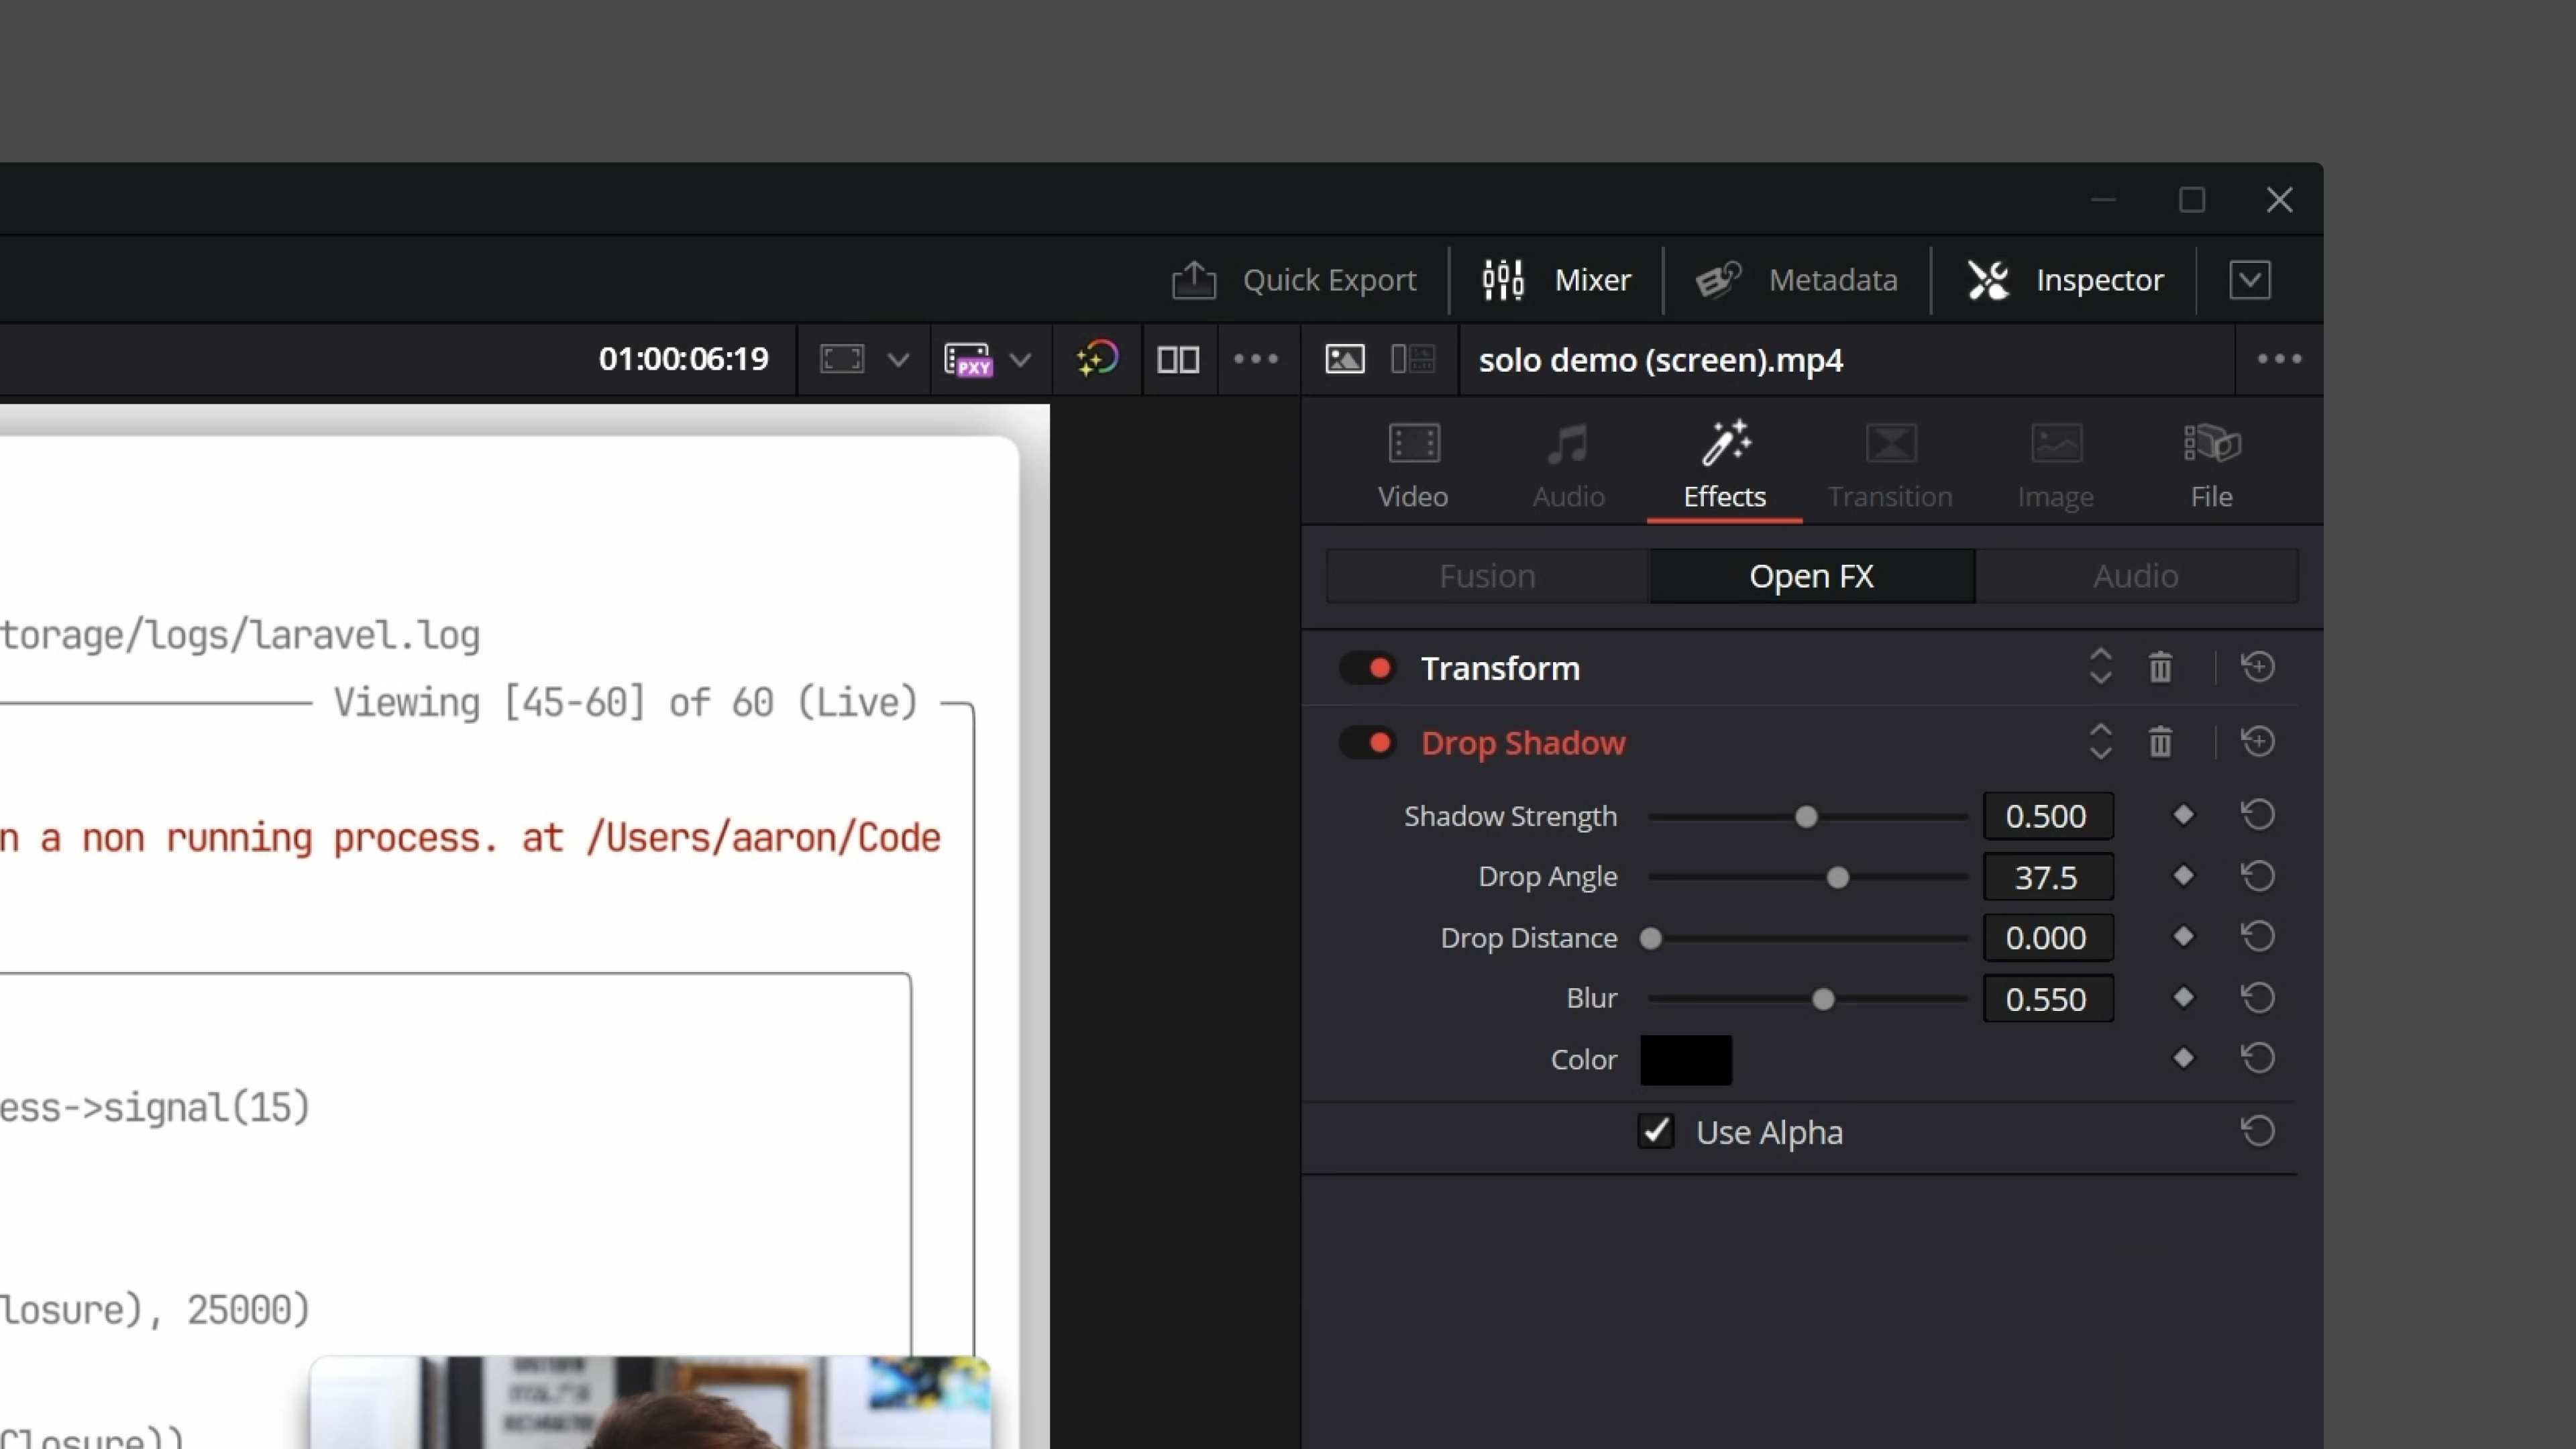Click the Quick Export button
This screenshot has width=2576, height=1449.
coord(1294,280)
